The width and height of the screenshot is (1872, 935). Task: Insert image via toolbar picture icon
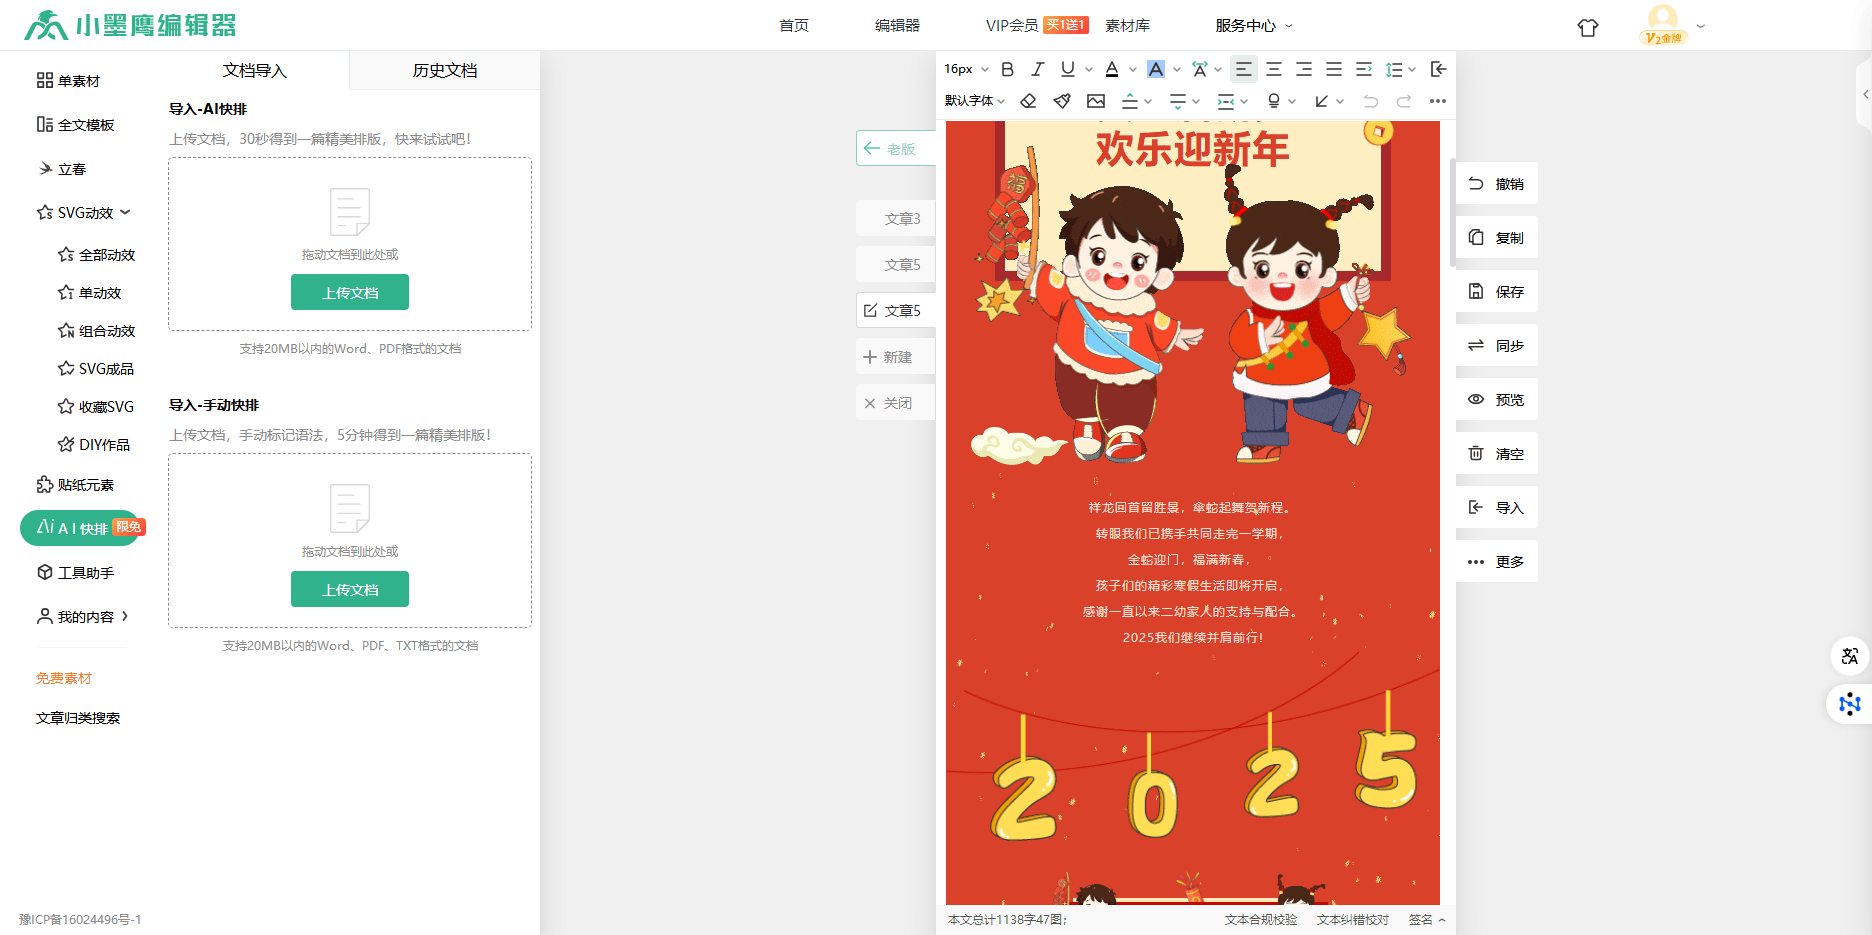click(1096, 101)
